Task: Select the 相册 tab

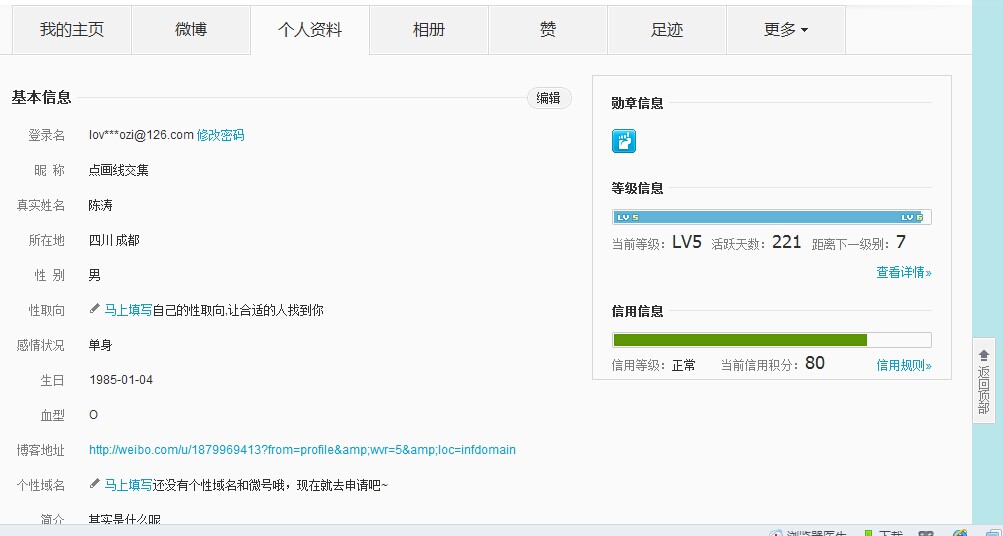Action: (x=429, y=30)
